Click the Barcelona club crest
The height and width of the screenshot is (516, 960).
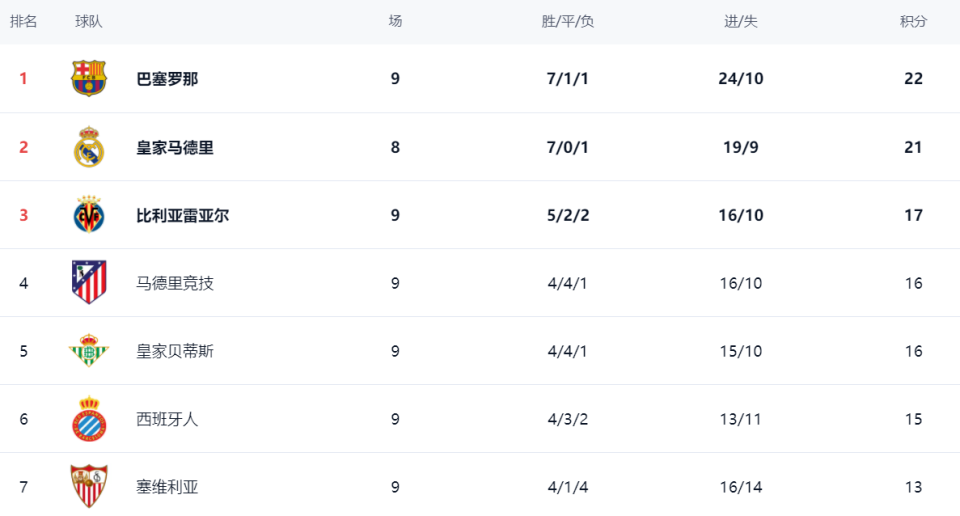click(89, 78)
